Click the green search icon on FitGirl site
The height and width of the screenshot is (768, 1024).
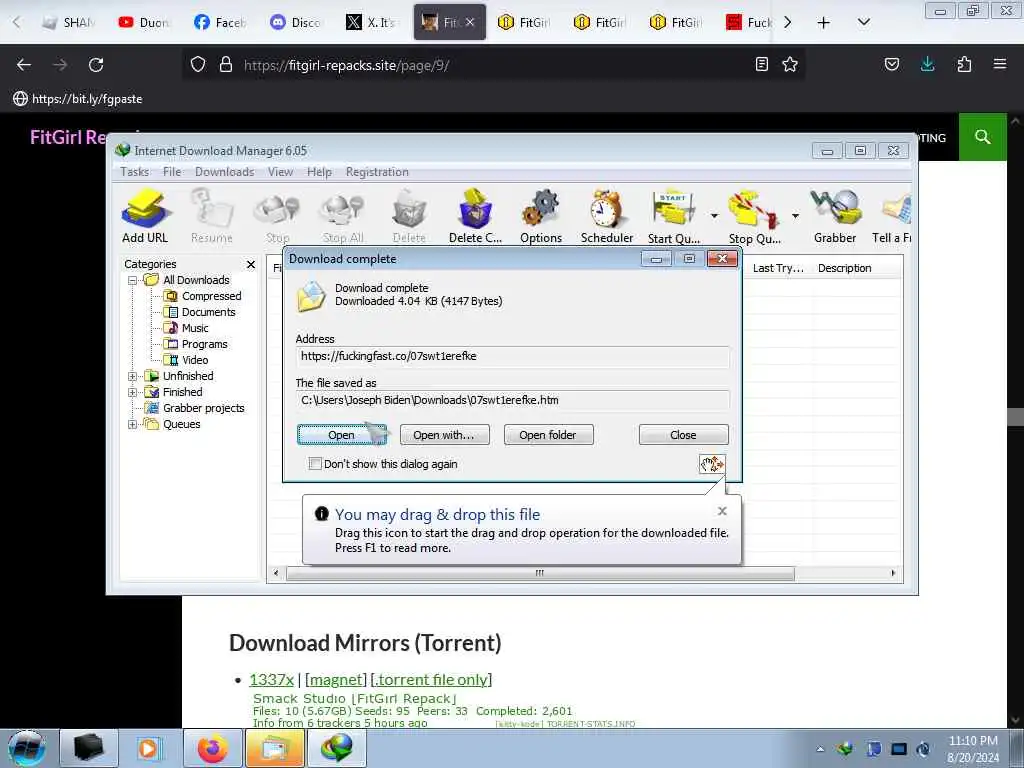[x=982, y=137]
